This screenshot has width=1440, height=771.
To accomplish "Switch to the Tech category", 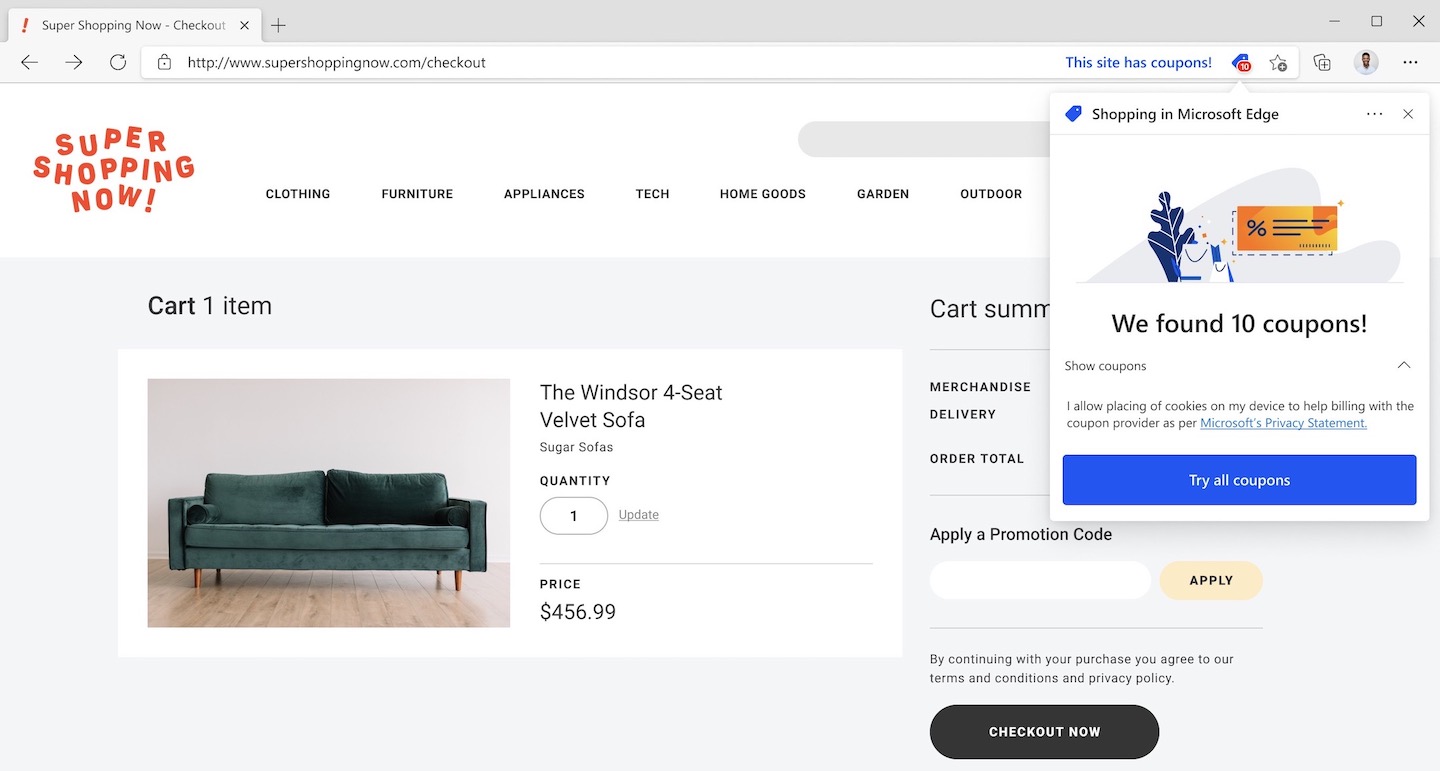I will [652, 194].
